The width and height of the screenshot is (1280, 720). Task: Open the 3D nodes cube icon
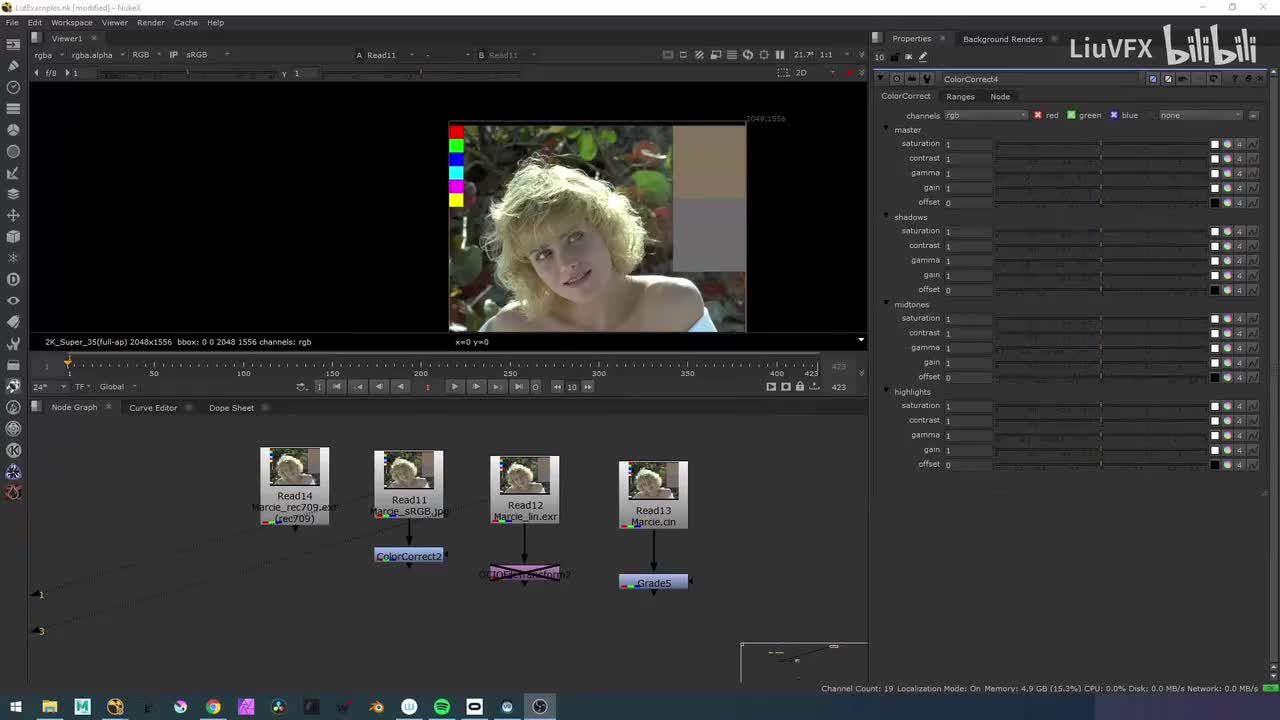click(x=13, y=237)
